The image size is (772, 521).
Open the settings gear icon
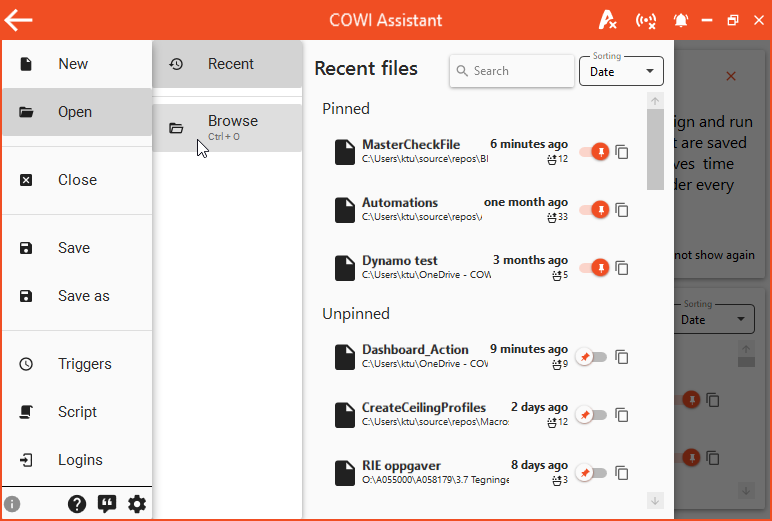(x=137, y=504)
